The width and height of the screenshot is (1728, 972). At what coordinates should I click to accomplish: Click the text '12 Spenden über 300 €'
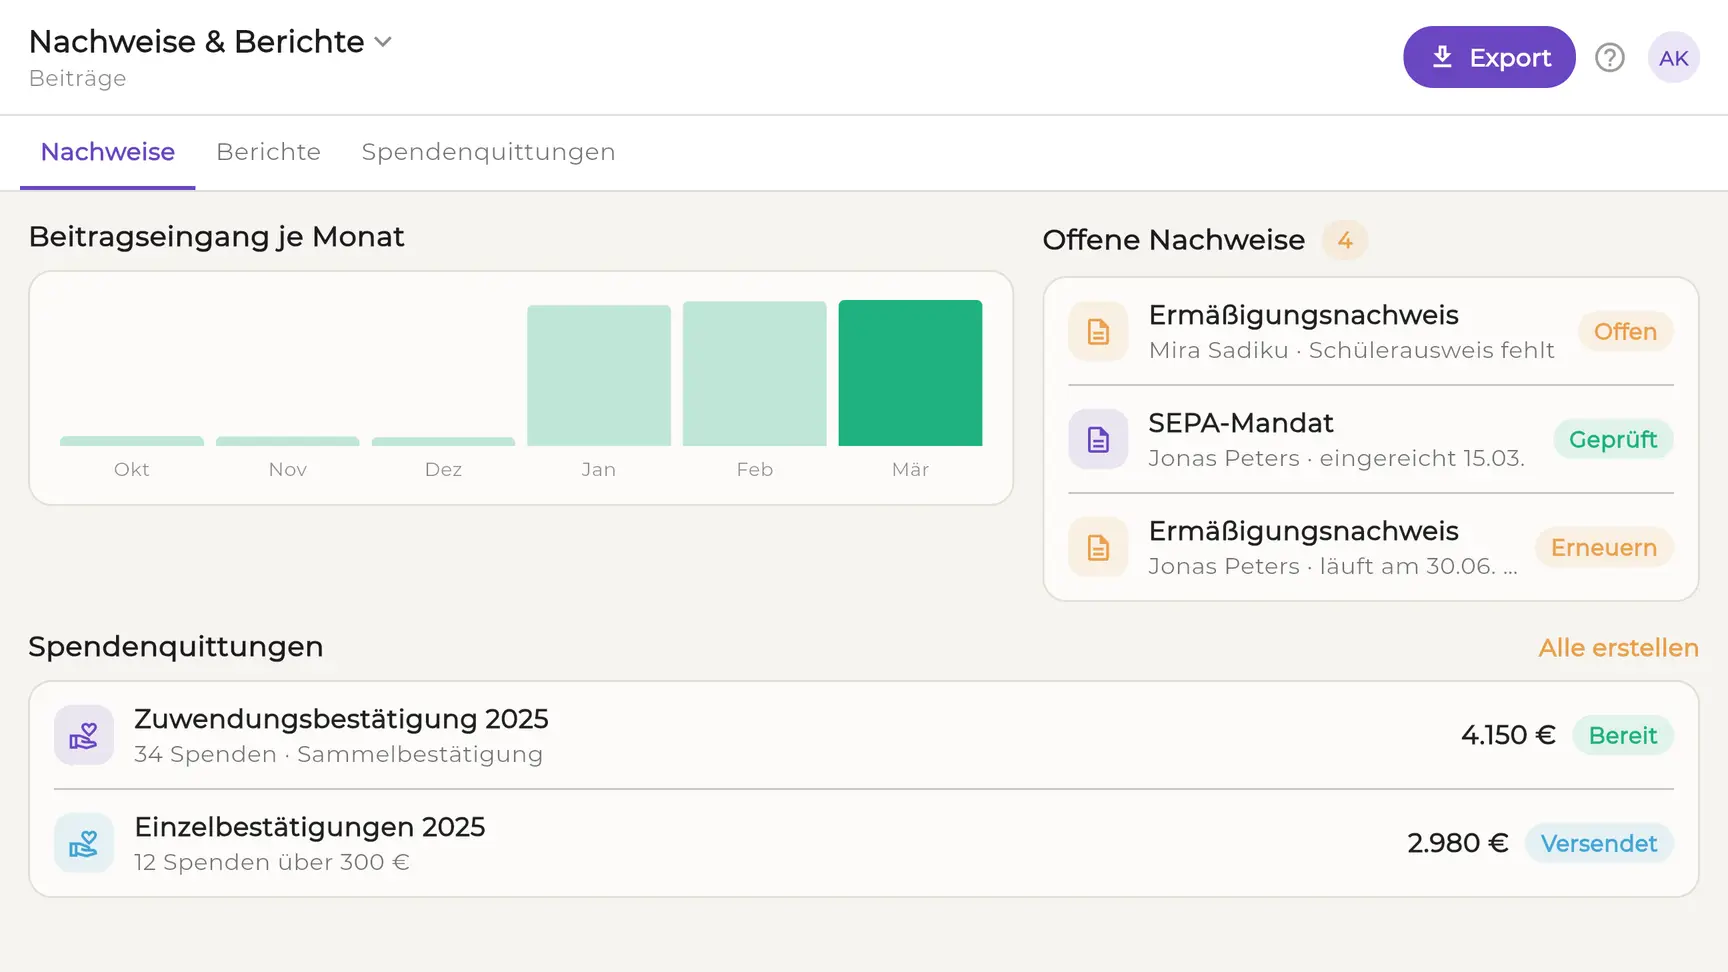pos(272,862)
